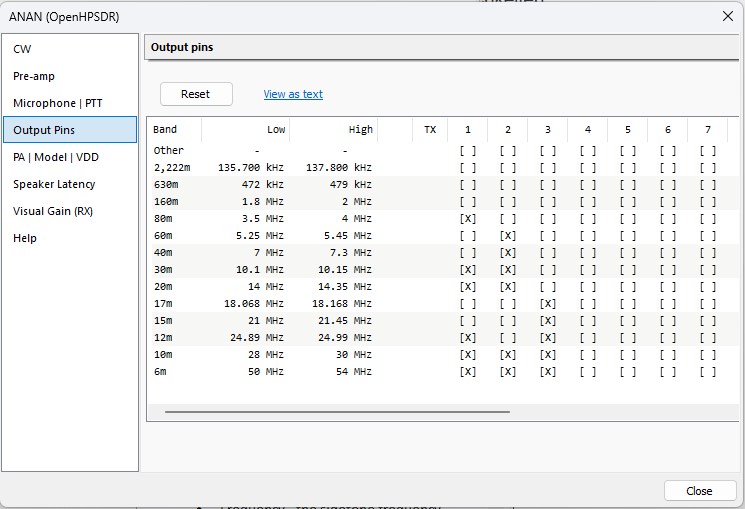Select the 630m band label

[166, 184]
